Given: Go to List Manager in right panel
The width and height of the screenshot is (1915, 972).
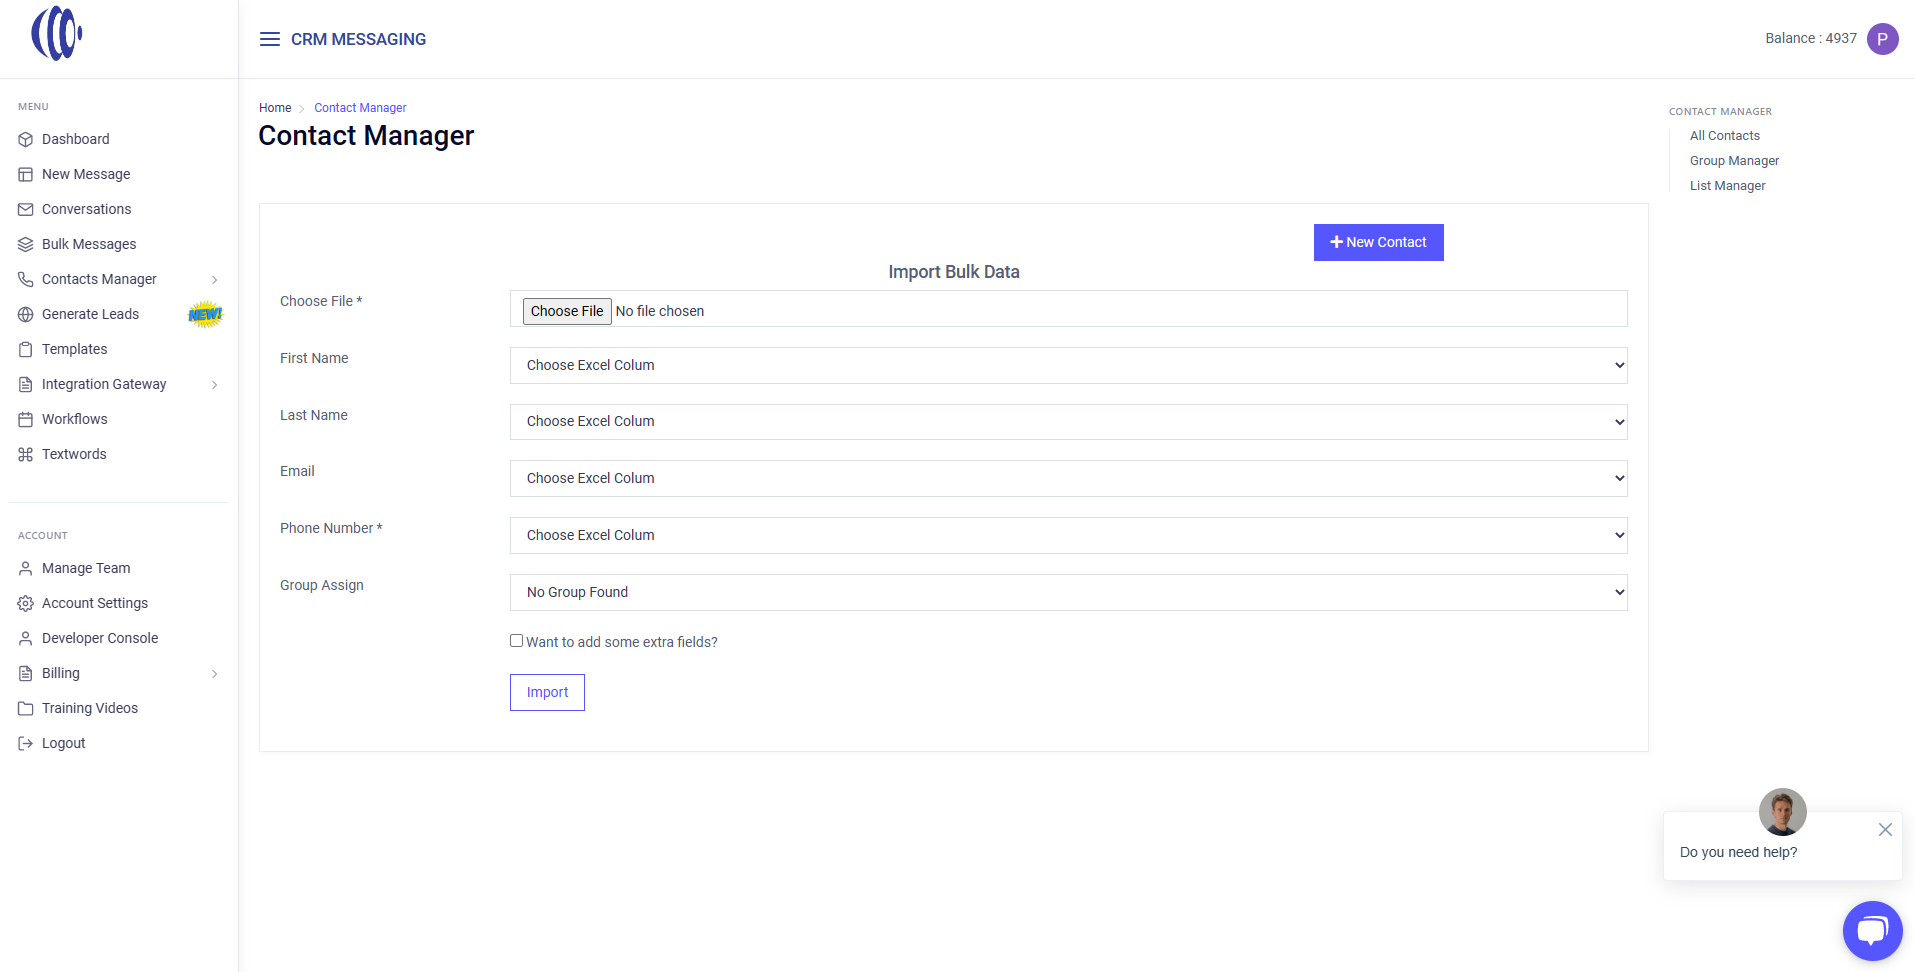Looking at the screenshot, I should 1727,186.
